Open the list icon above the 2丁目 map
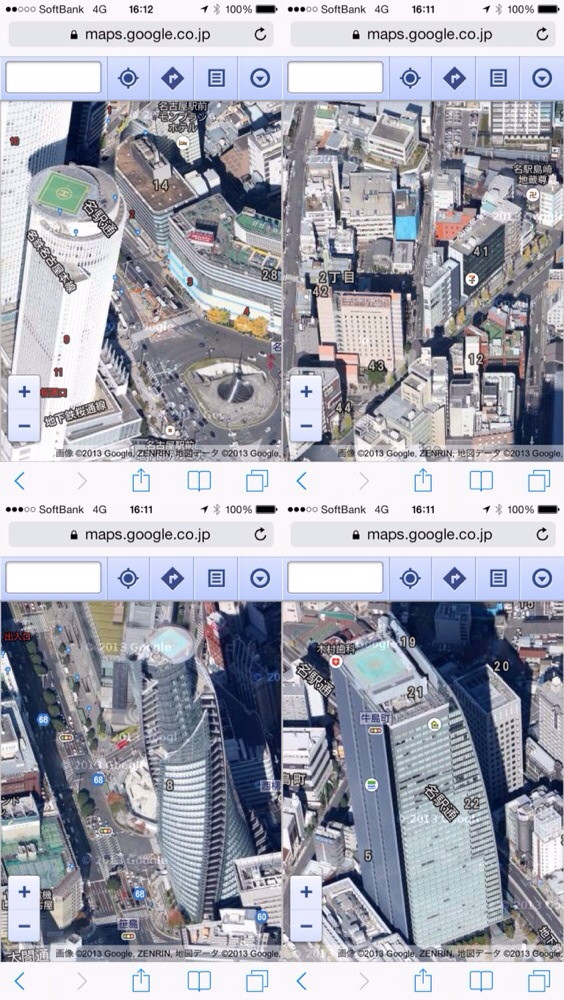 pos(498,78)
